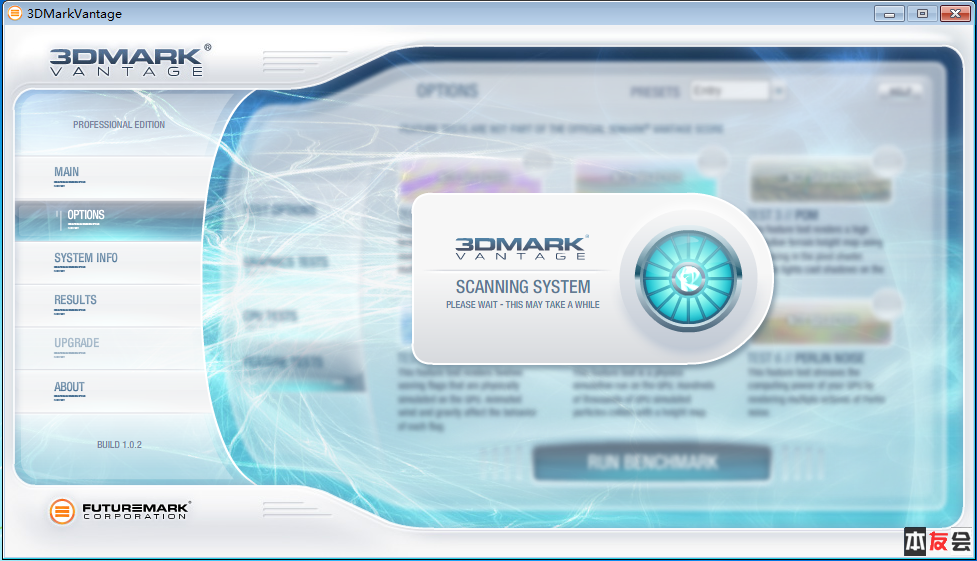Open the blurred PRESETS dropdown
Viewport: 977px width, 561px height.
[737, 91]
